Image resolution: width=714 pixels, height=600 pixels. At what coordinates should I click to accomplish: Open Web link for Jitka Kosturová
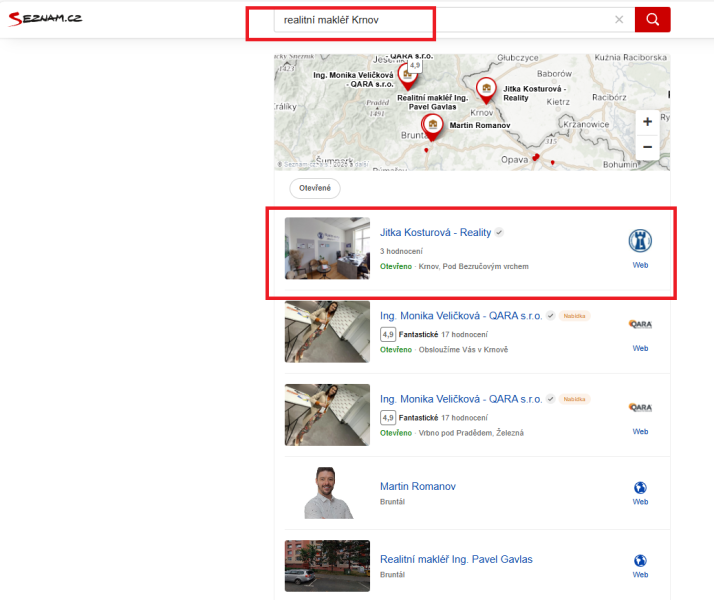tap(640, 265)
